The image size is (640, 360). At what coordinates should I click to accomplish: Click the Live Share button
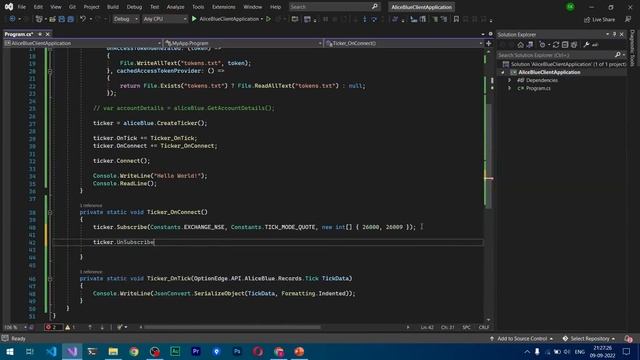(x=599, y=20)
